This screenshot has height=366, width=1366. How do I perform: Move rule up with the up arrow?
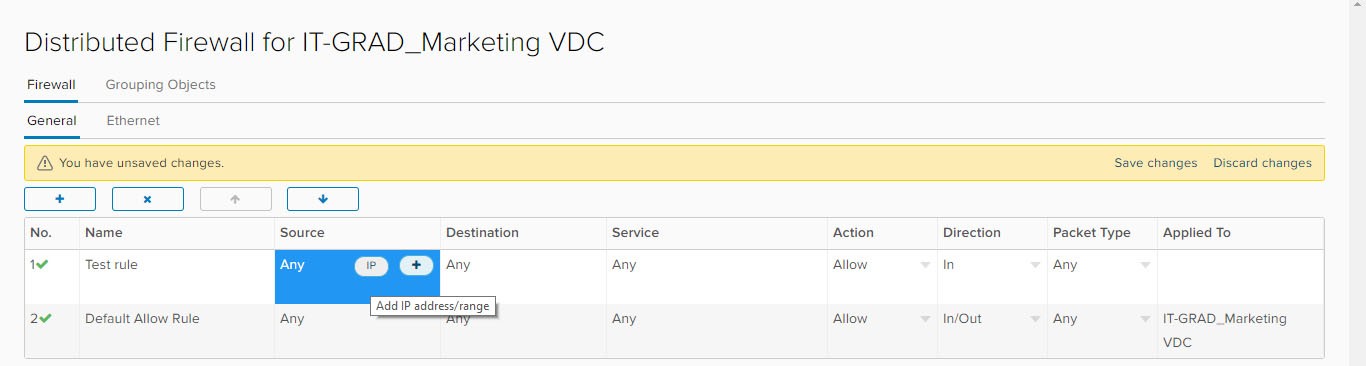coord(236,199)
